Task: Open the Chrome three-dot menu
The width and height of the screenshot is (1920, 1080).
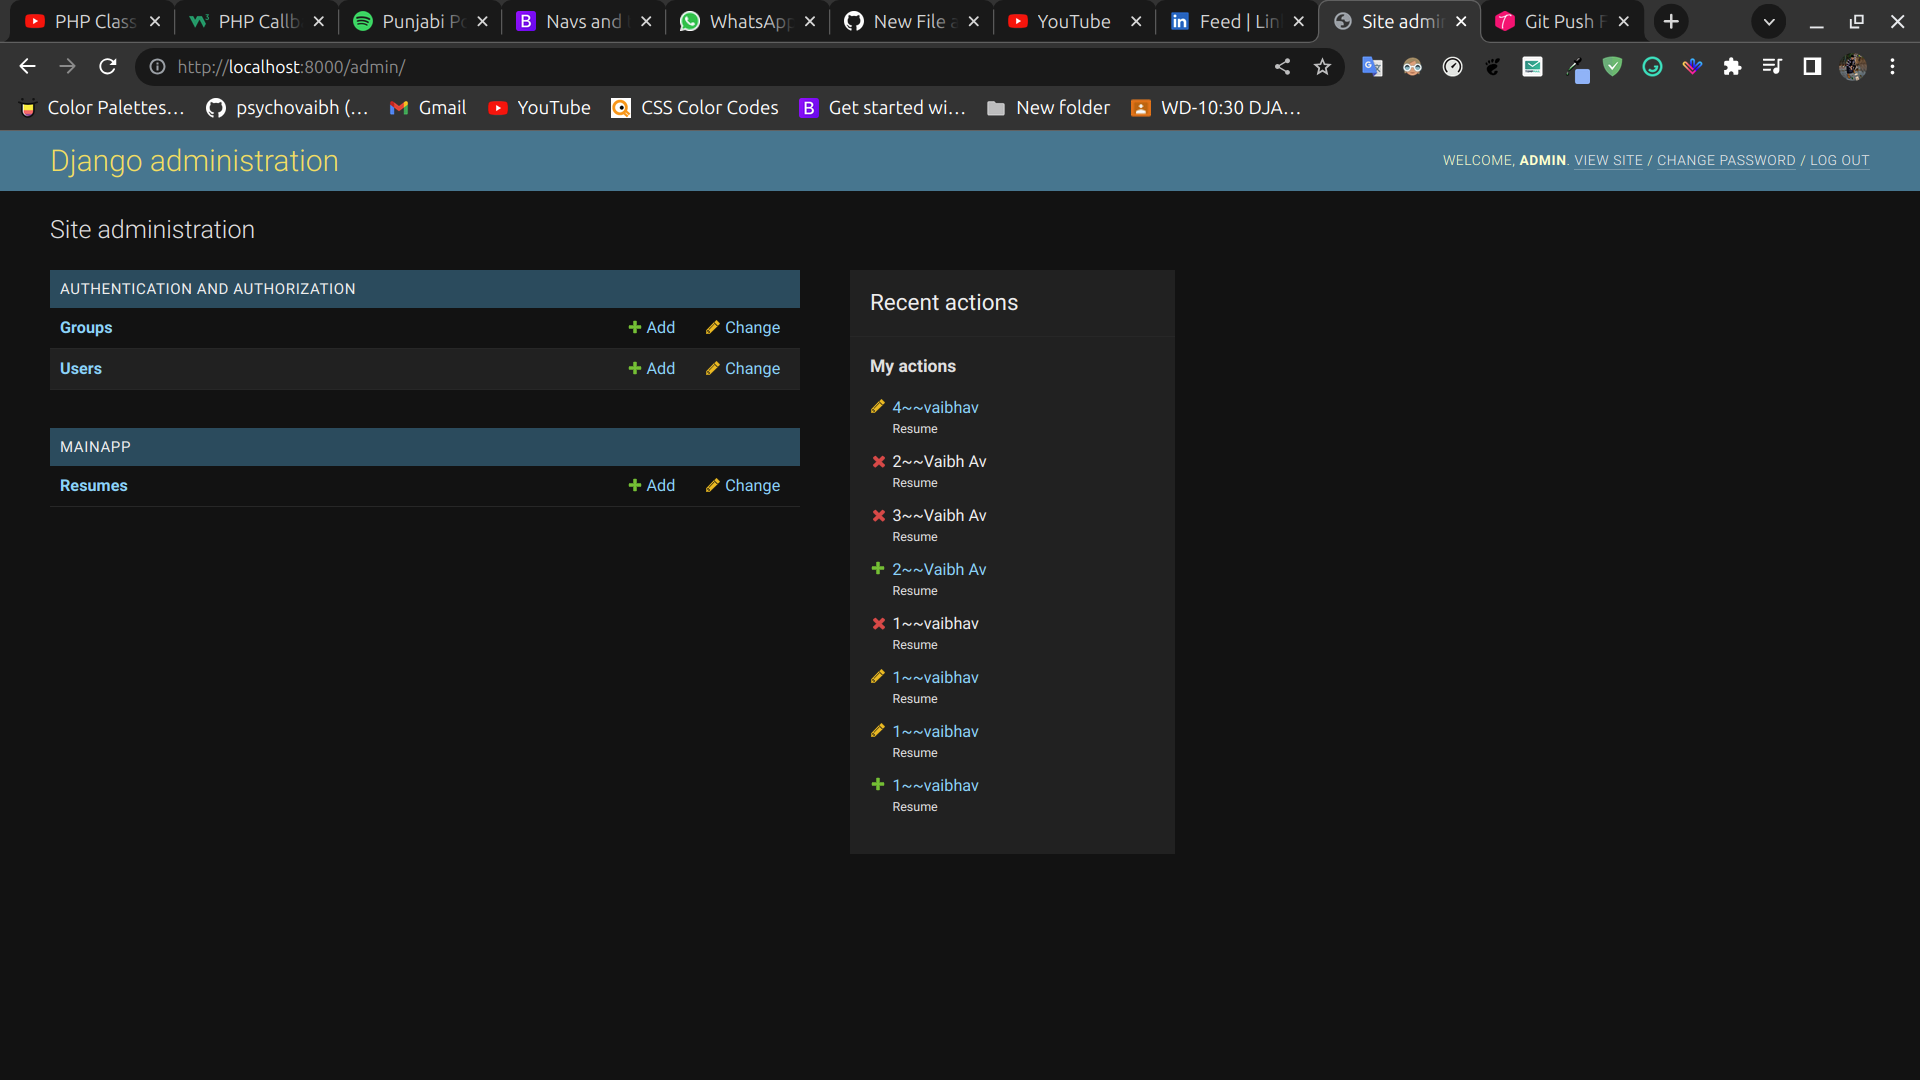Action: (x=1893, y=66)
